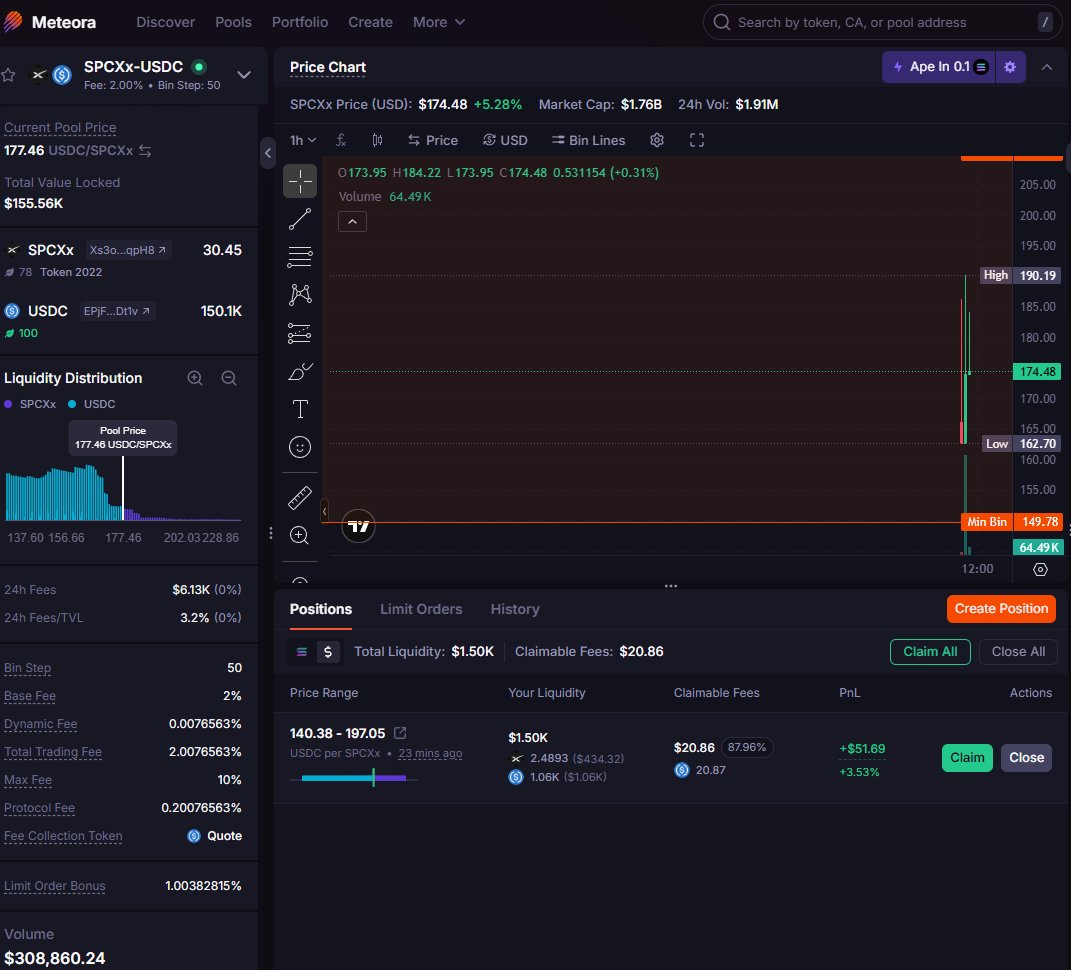
Task: Open Ape In settings gear
Action: [1010, 67]
